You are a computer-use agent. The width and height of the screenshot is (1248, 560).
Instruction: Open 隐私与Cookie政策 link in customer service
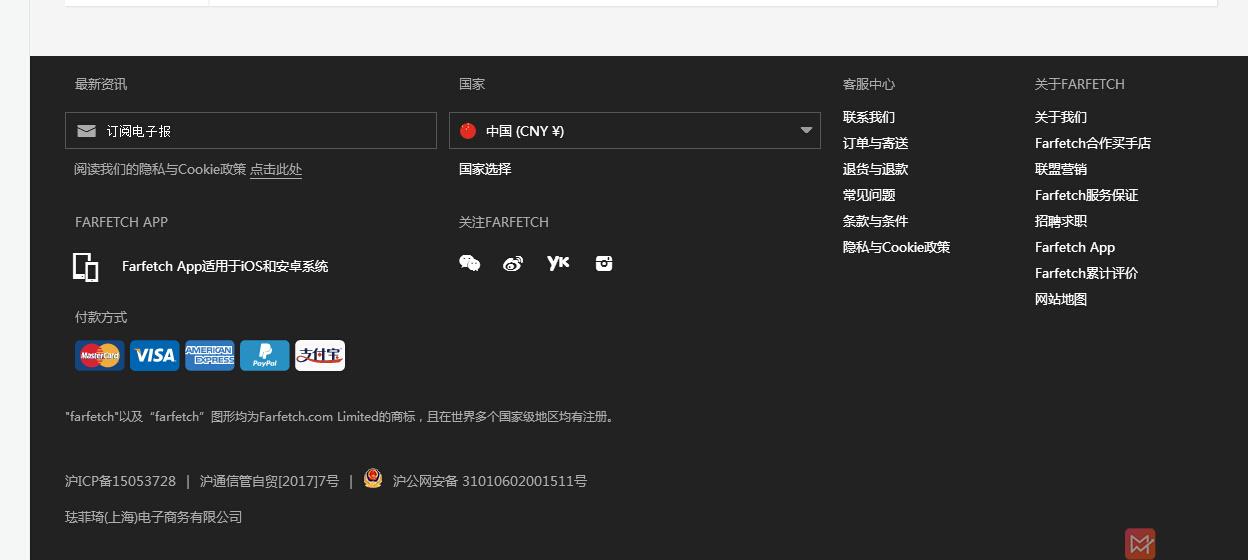(897, 247)
